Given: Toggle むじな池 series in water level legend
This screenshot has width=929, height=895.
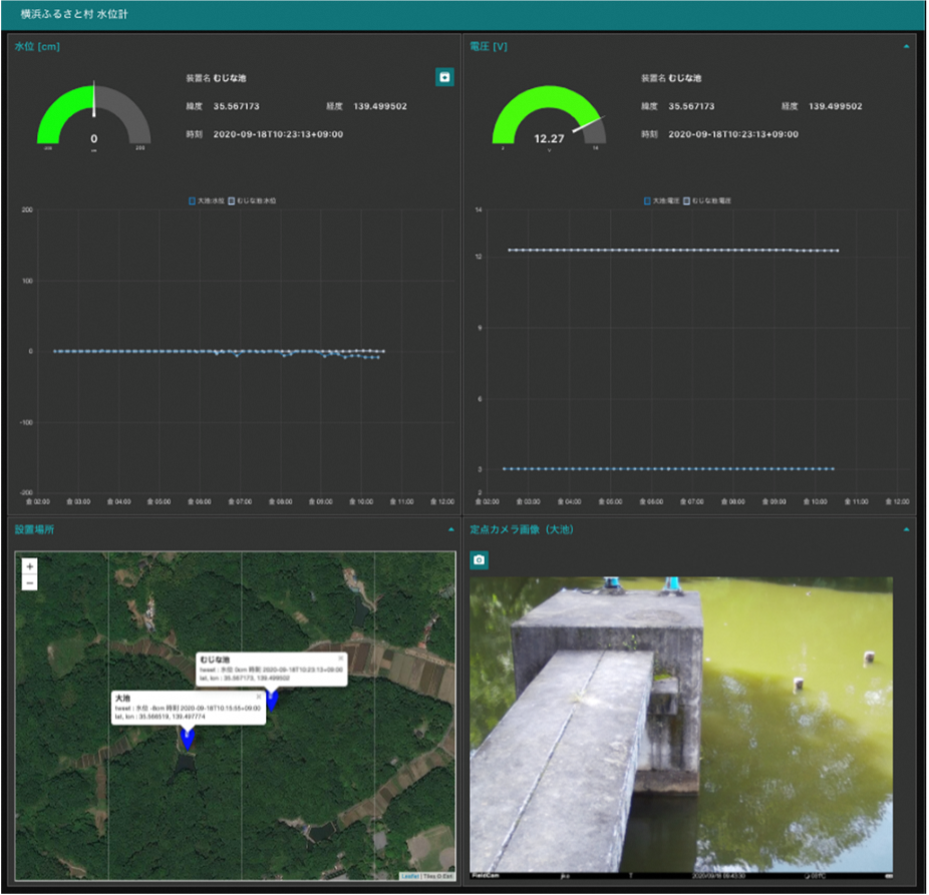Looking at the screenshot, I should pos(252,201).
